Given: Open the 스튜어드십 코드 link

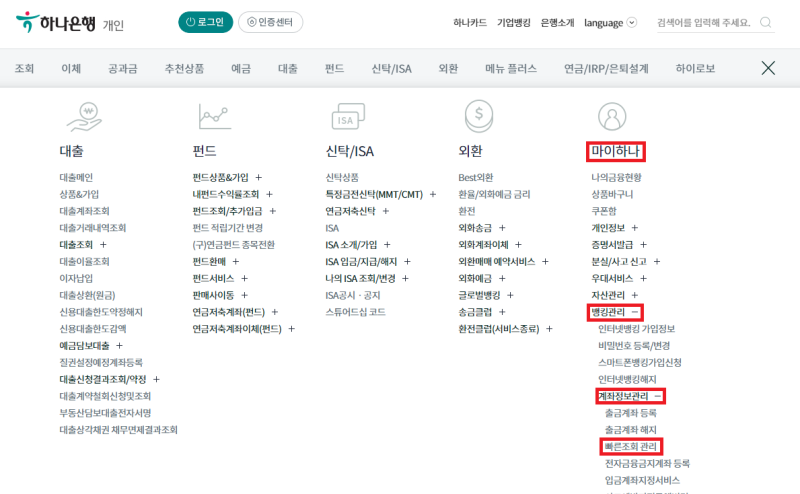Looking at the screenshot, I should [x=355, y=312].
